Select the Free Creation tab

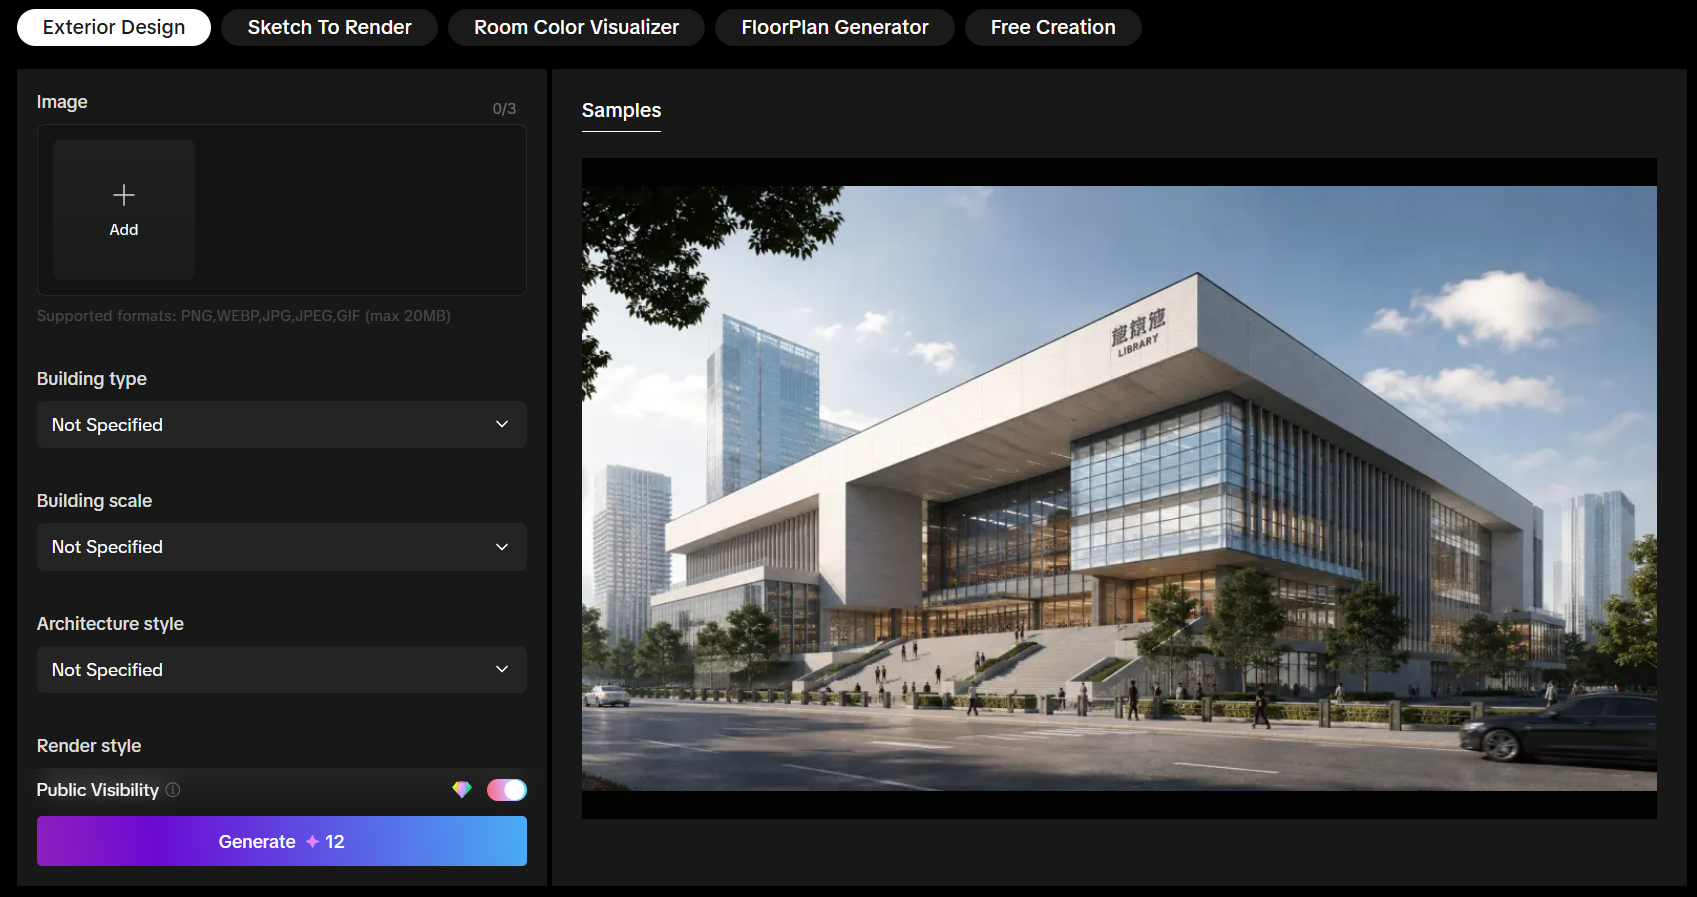click(x=1053, y=27)
